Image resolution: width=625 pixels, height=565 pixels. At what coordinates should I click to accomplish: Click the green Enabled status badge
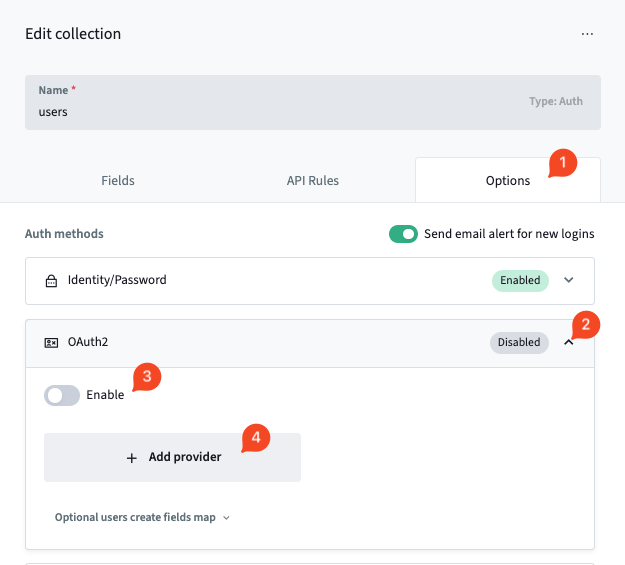(x=520, y=281)
